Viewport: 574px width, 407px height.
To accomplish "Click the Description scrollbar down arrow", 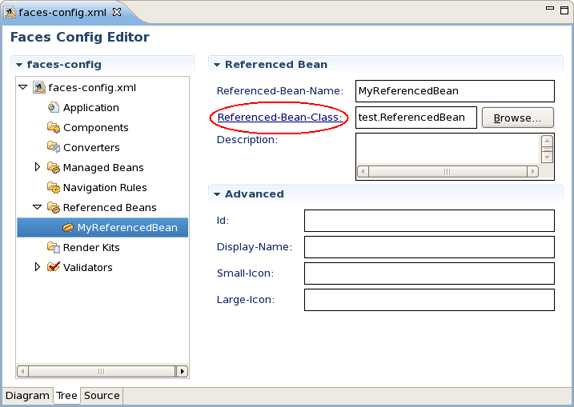I will (x=547, y=157).
